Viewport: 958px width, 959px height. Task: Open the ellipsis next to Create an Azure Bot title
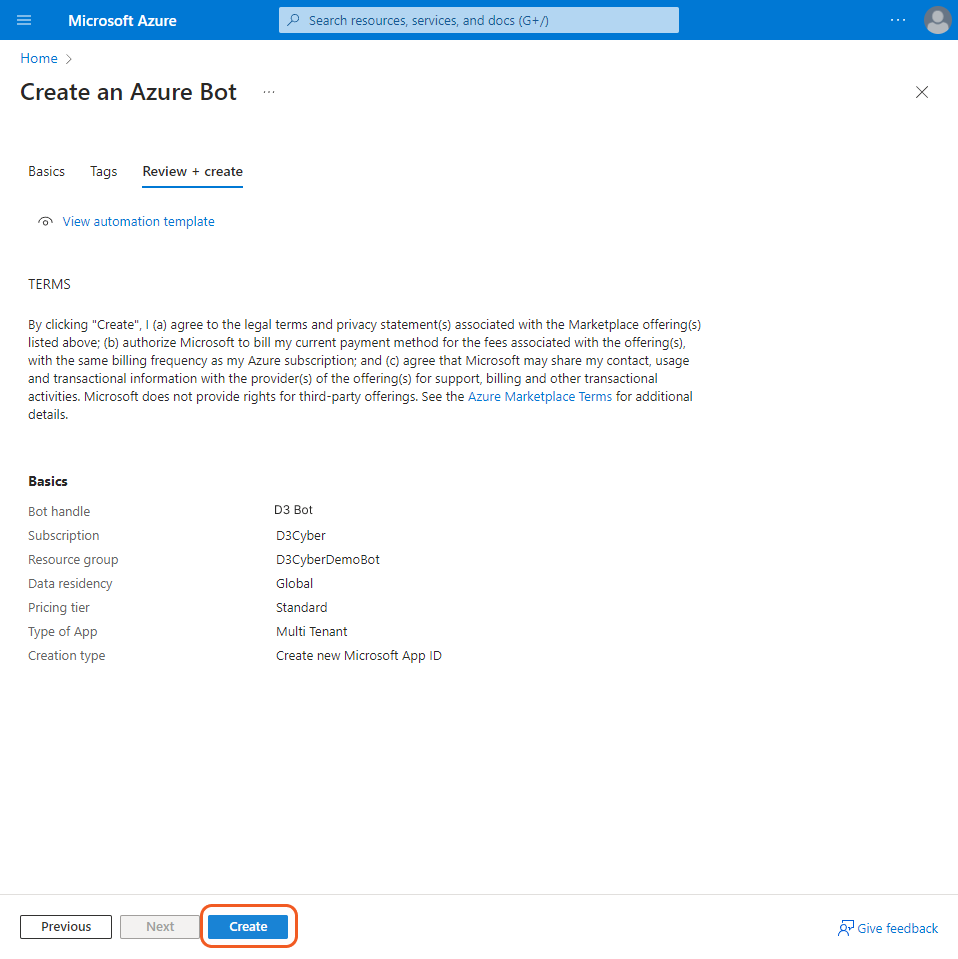269,92
